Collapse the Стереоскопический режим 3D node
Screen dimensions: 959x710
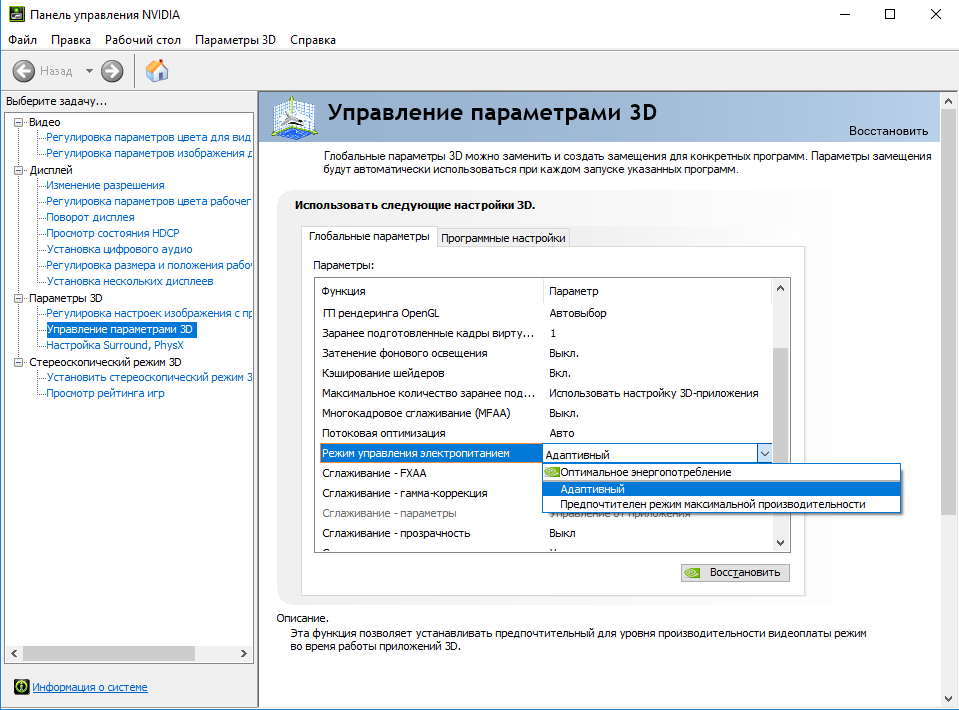click(19, 363)
